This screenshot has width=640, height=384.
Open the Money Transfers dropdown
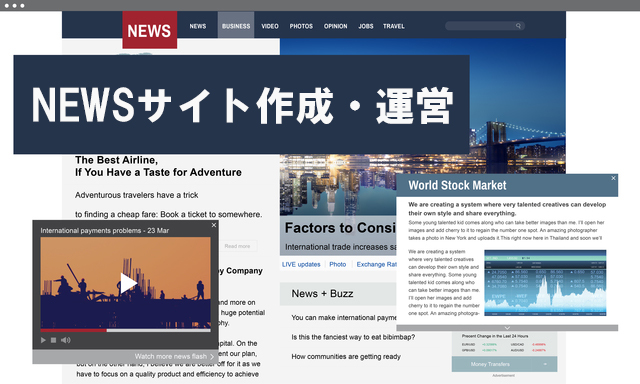pos(504,364)
